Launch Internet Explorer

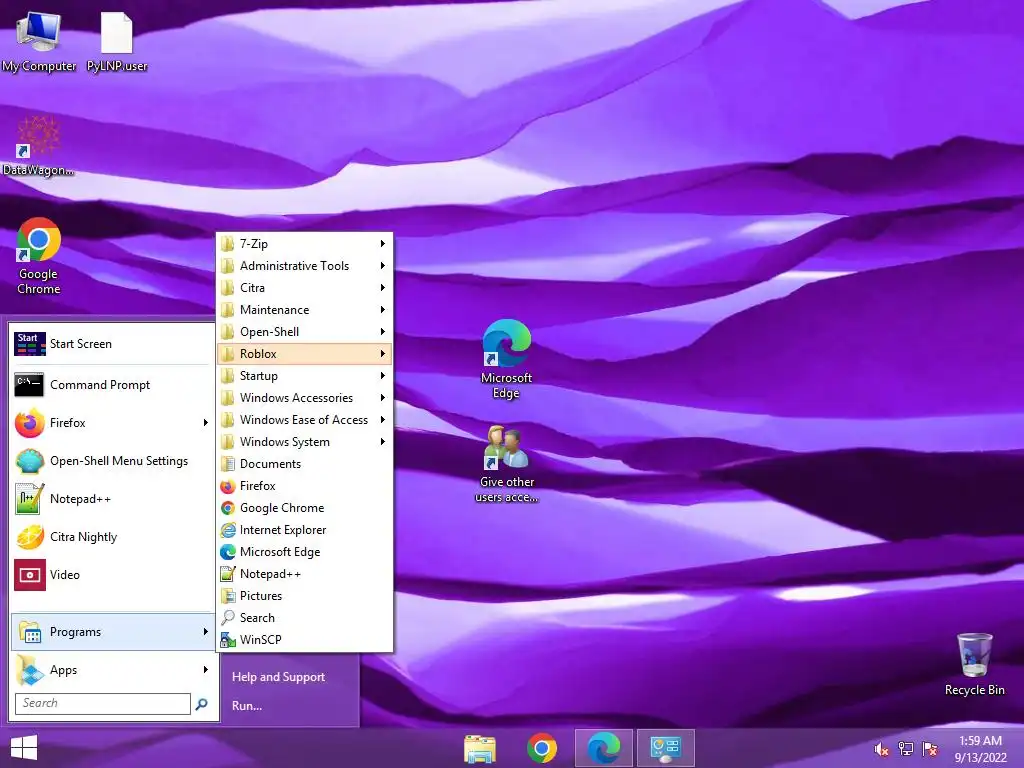pyautogui.click(x=305, y=530)
